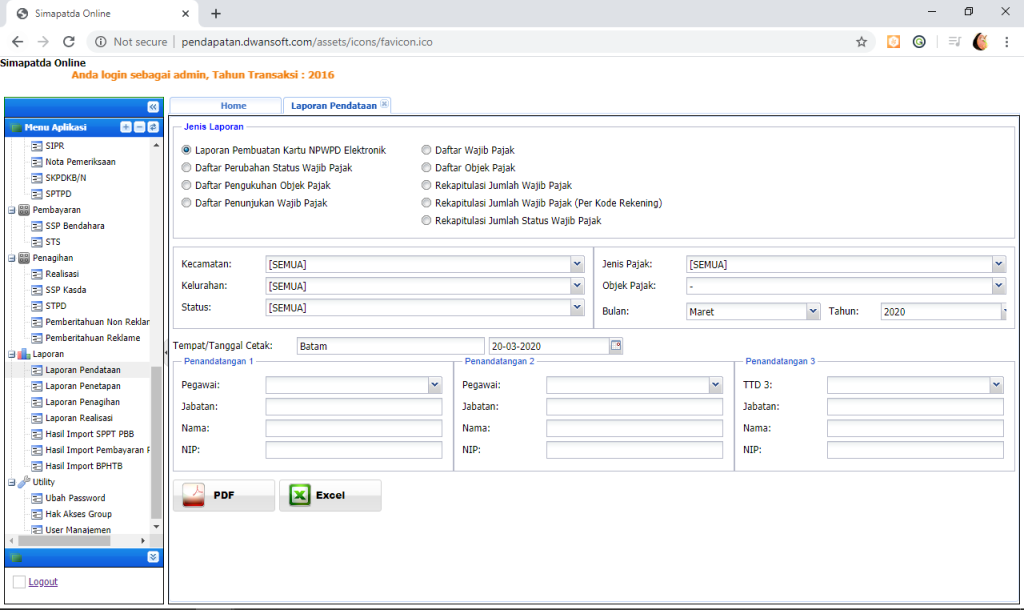Open Ubah Password utility
Screen dimensions: 1024x610
pos(75,498)
